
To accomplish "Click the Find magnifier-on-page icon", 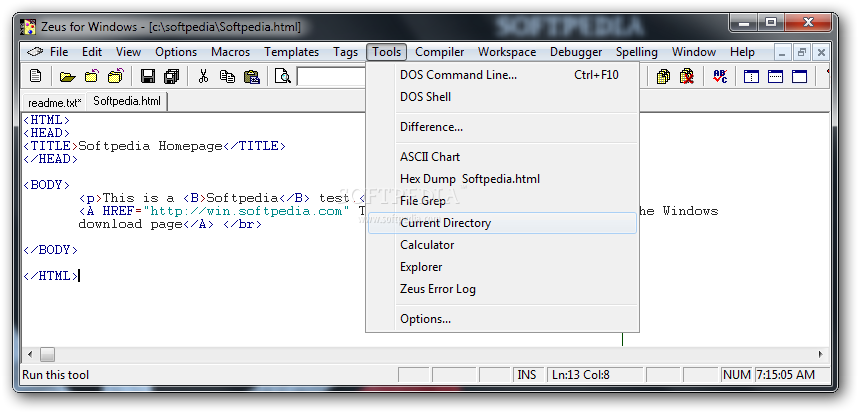I will [x=283, y=76].
